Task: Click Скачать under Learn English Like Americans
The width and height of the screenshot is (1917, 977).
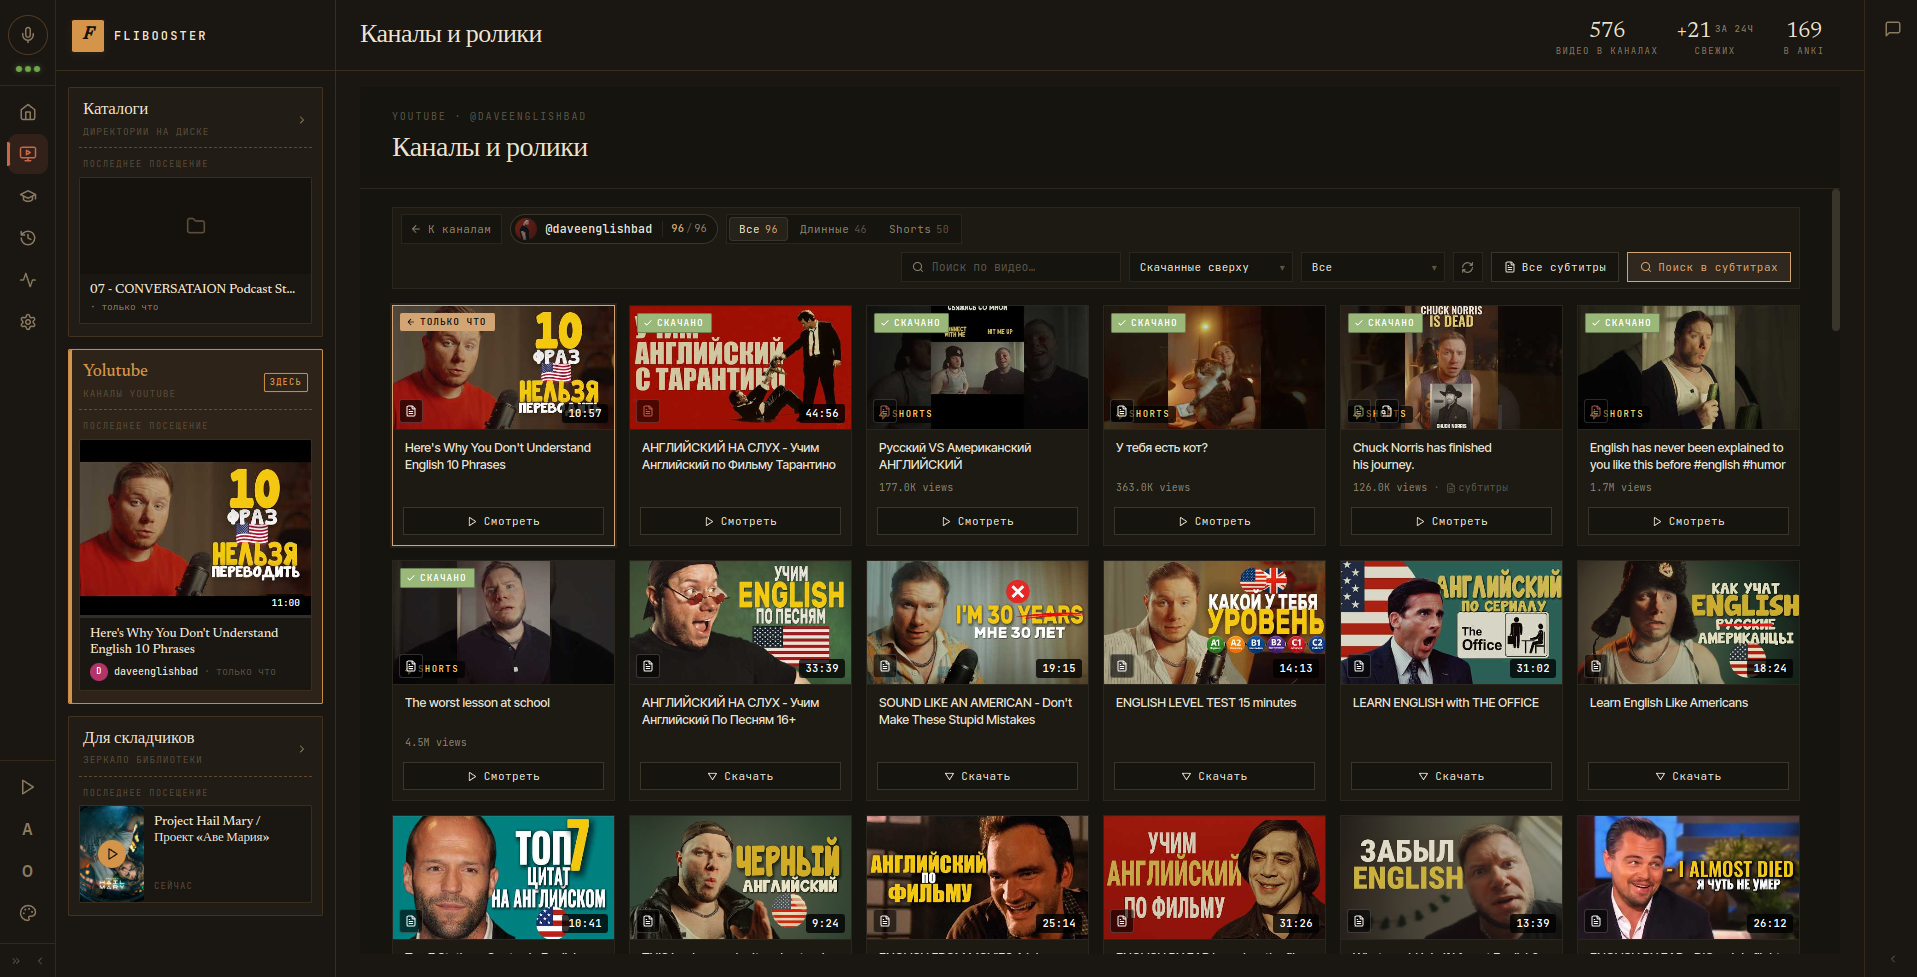Action: (1688, 776)
